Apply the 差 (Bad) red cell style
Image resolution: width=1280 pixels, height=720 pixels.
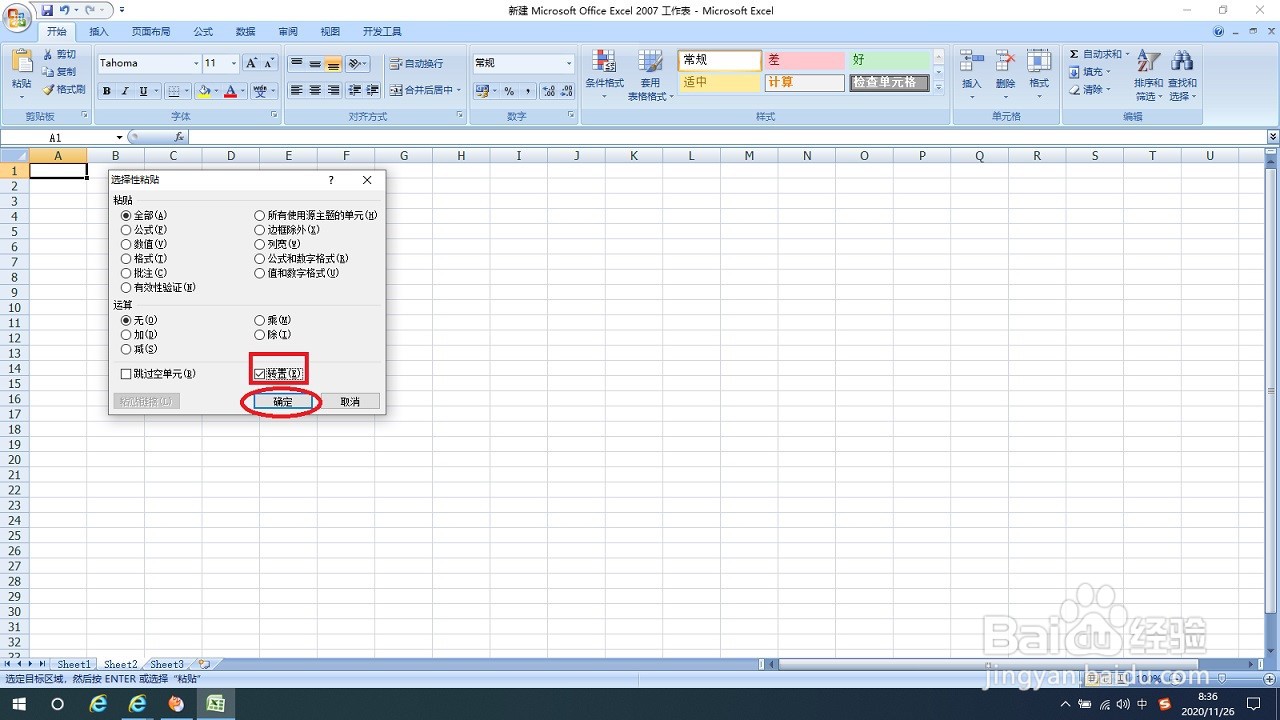tap(803, 61)
